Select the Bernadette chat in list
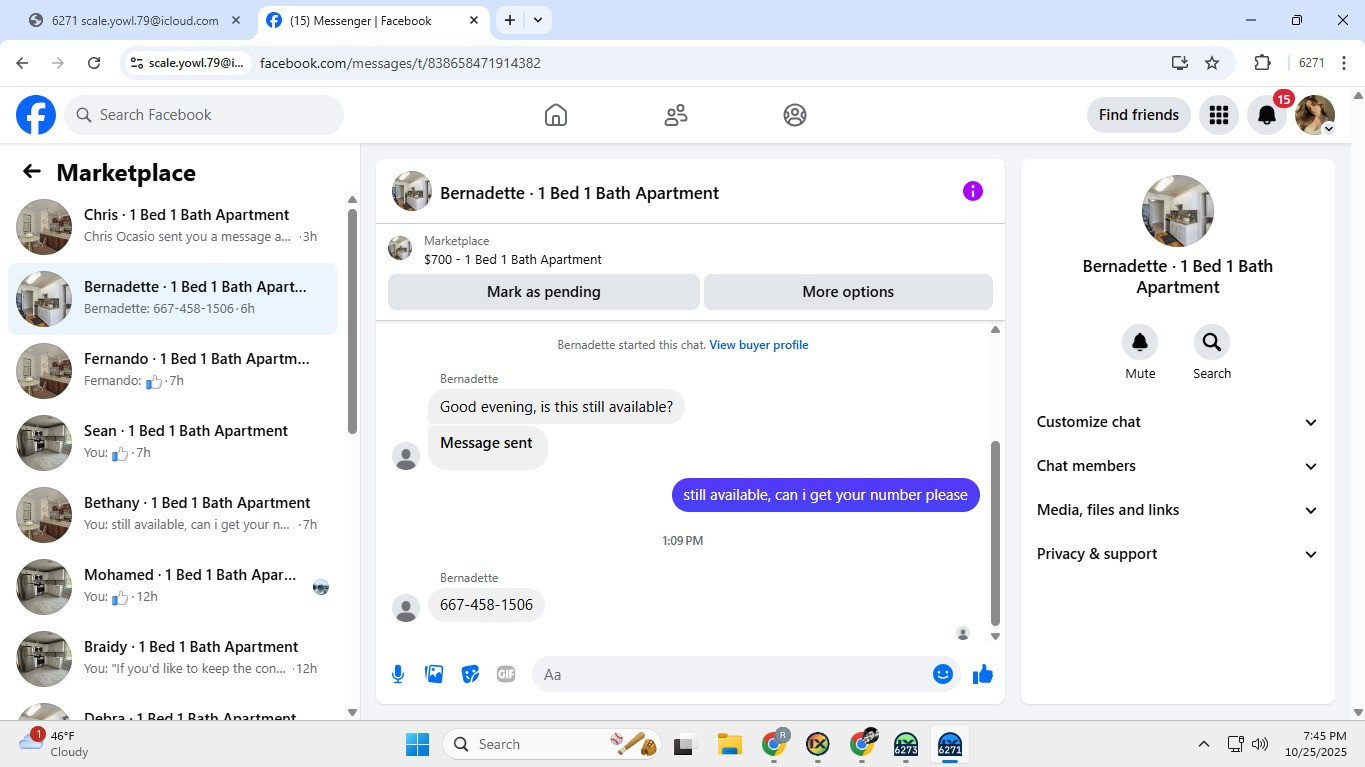The height and width of the screenshot is (767, 1365). coord(172,299)
